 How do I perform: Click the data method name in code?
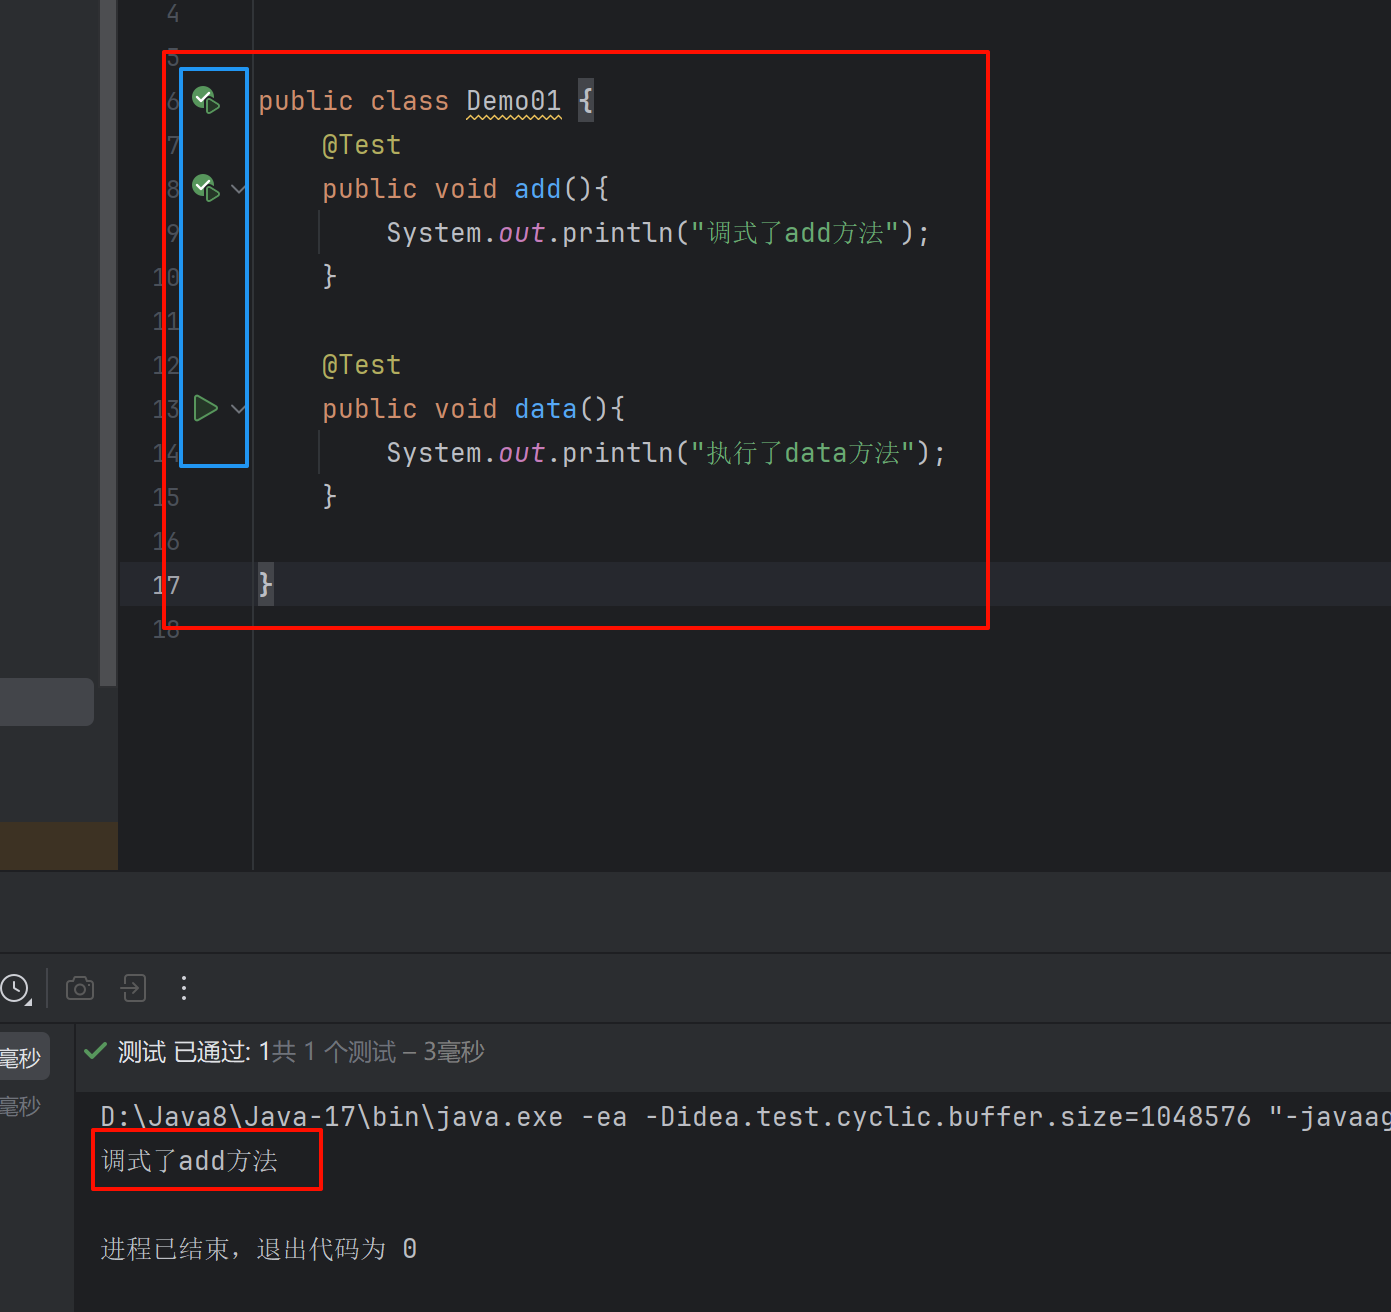(545, 409)
